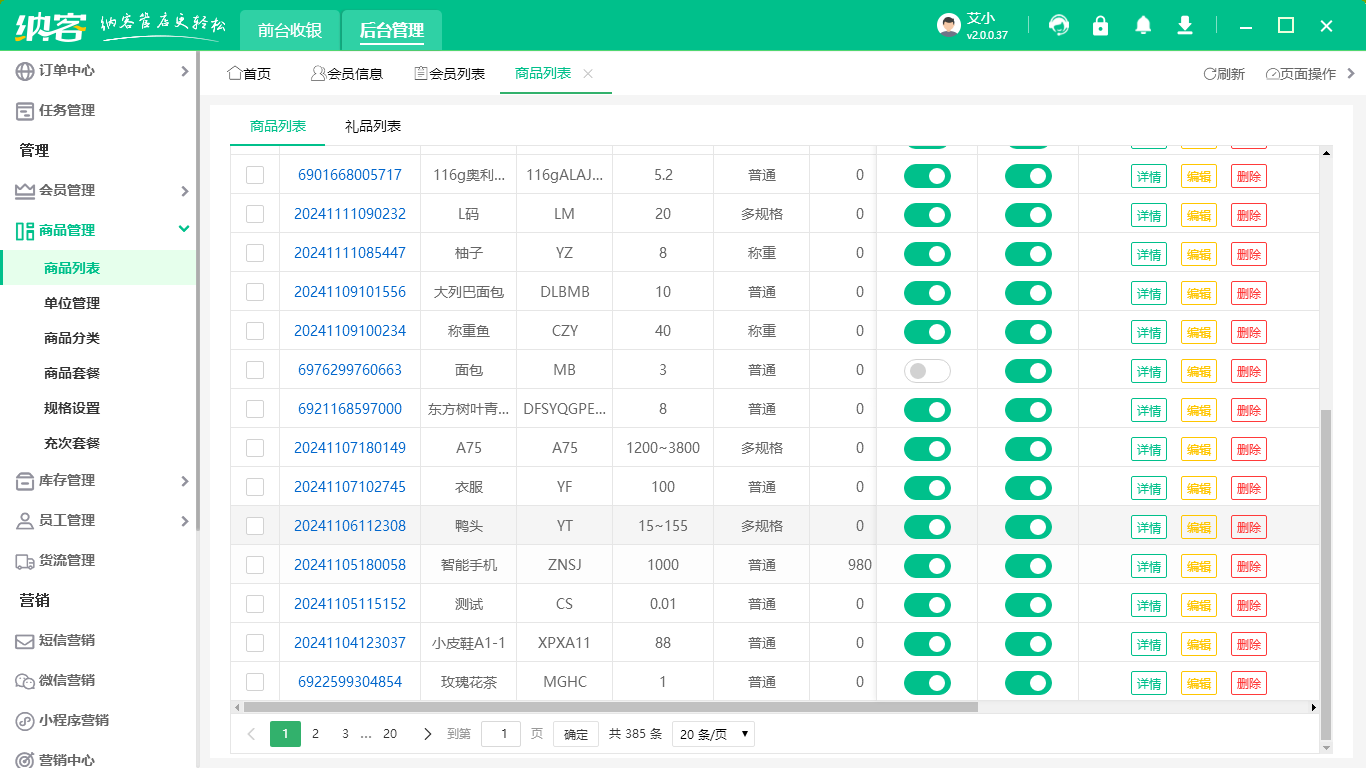Switch to 后台管理 tab
The height and width of the screenshot is (768, 1366).
pos(392,30)
